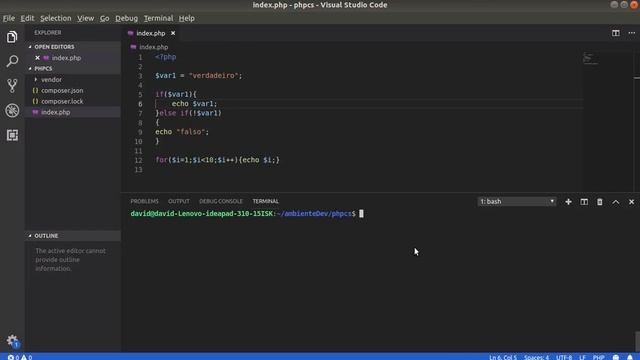Open editor More Actions ellipsis
The image size is (640, 360).
coord(631,33)
